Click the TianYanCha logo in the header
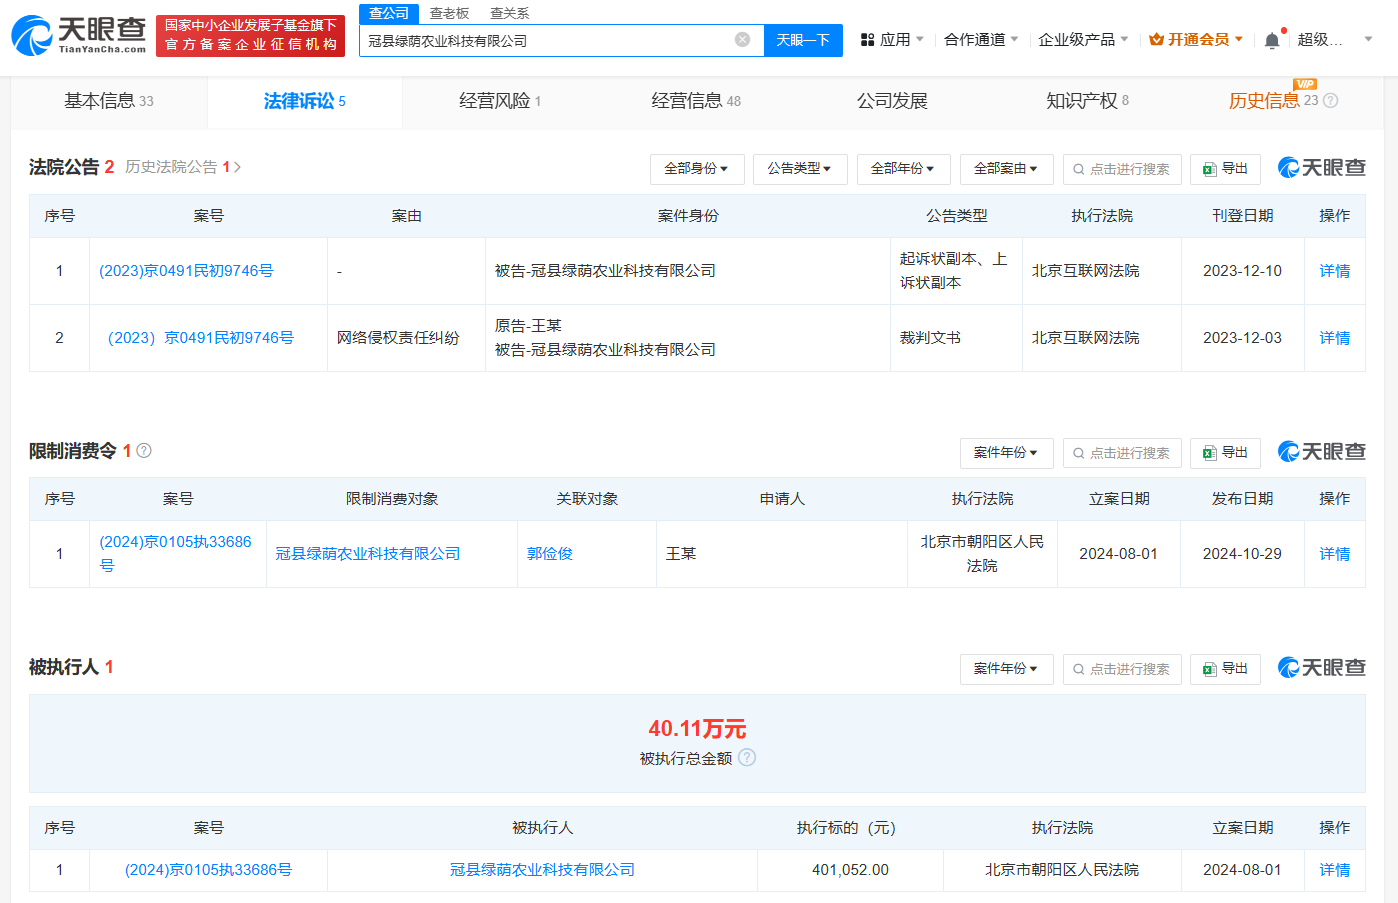This screenshot has width=1398, height=903. [78, 35]
